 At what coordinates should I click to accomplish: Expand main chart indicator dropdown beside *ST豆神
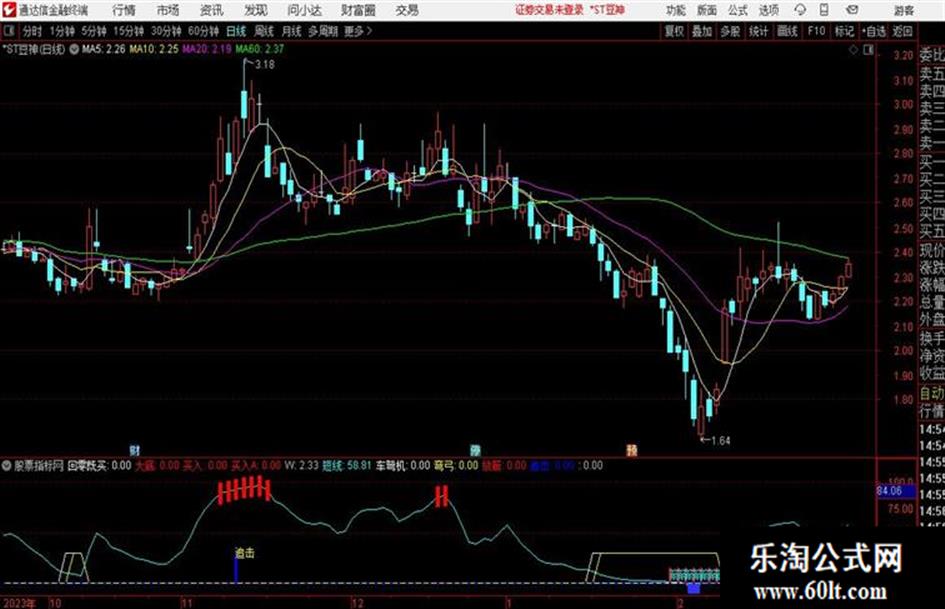(x=74, y=50)
